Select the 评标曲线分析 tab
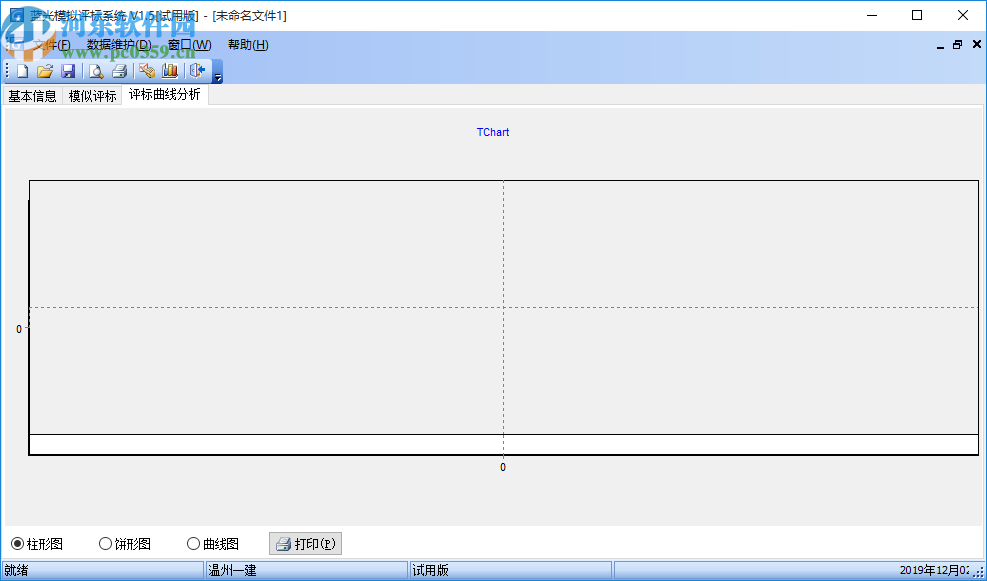Image resolution: width=987 pixels, height=581 pixels. coord(165,94)
